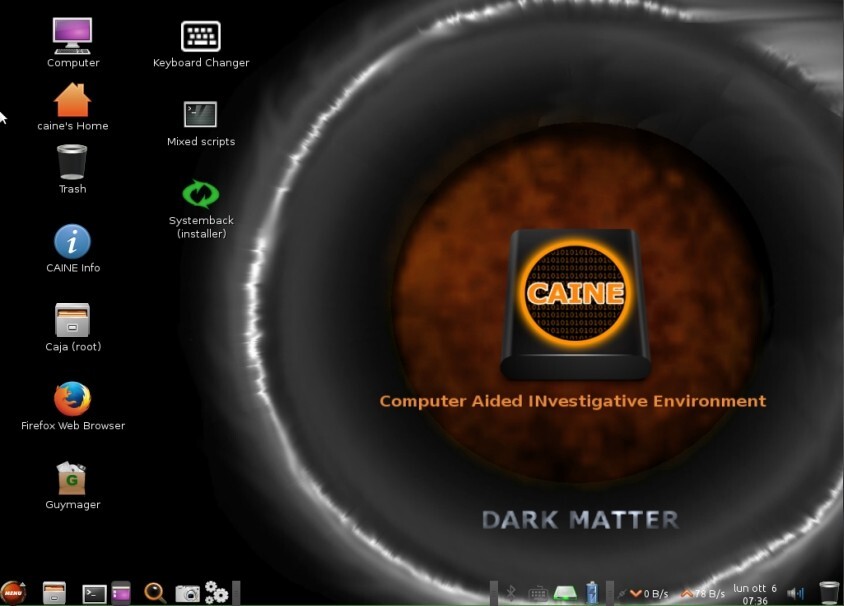This screenshot has width=844, height=606.
Task: Launch a terminal from the taskbar
Action: (x=93, y=591)
